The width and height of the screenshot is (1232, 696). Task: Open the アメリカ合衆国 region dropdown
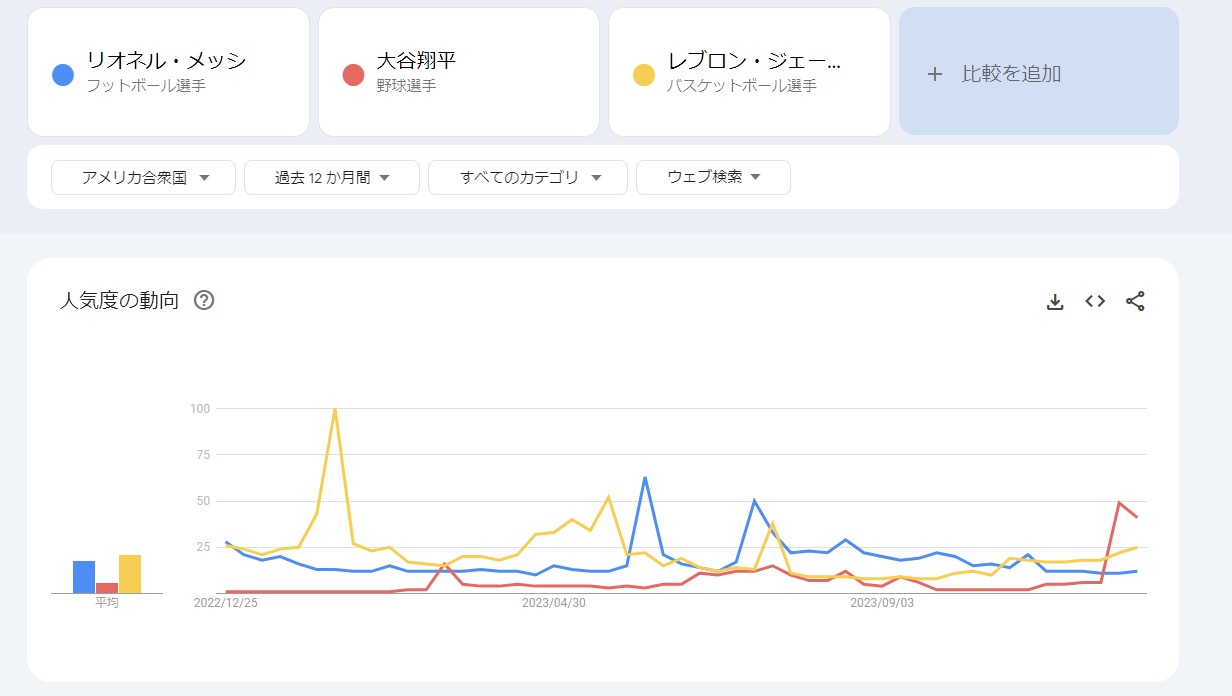[143, 177]
